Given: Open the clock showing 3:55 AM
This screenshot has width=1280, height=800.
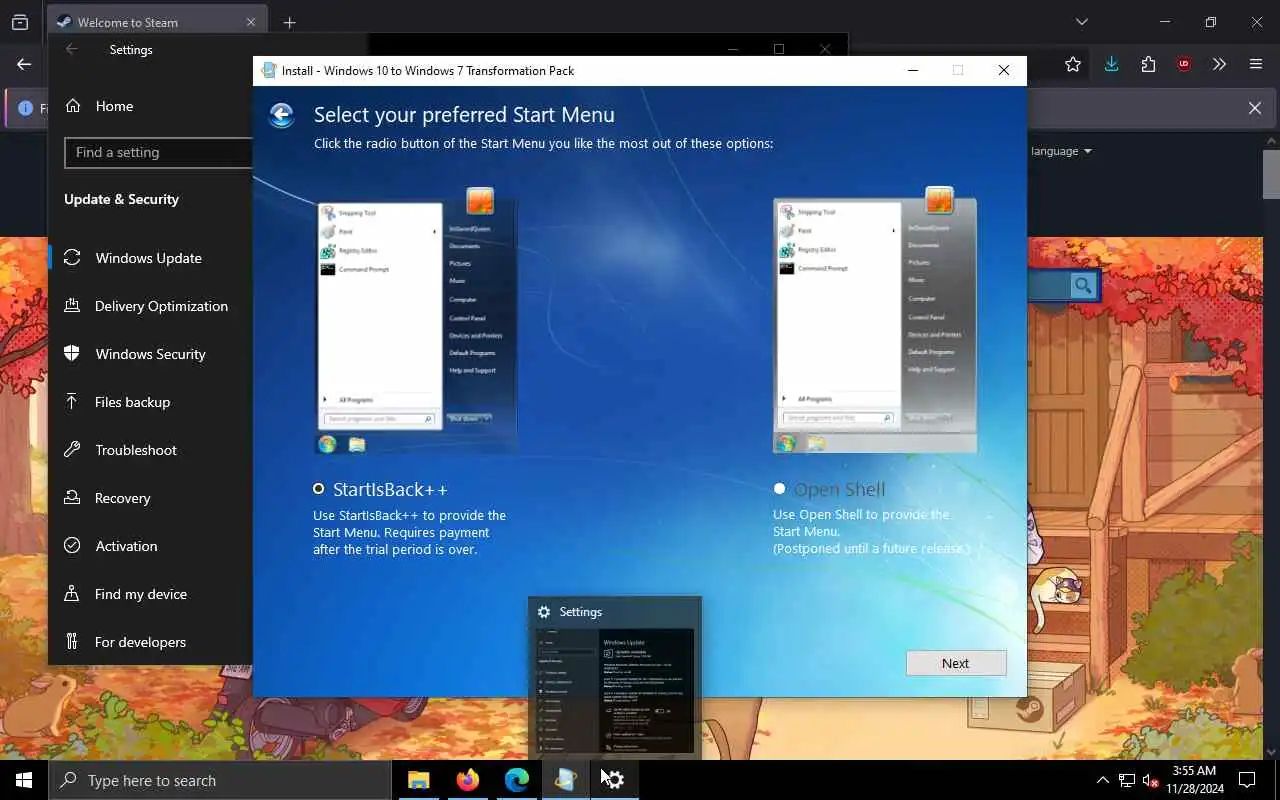Looking at the screenshot, I should coord(1193,780).
